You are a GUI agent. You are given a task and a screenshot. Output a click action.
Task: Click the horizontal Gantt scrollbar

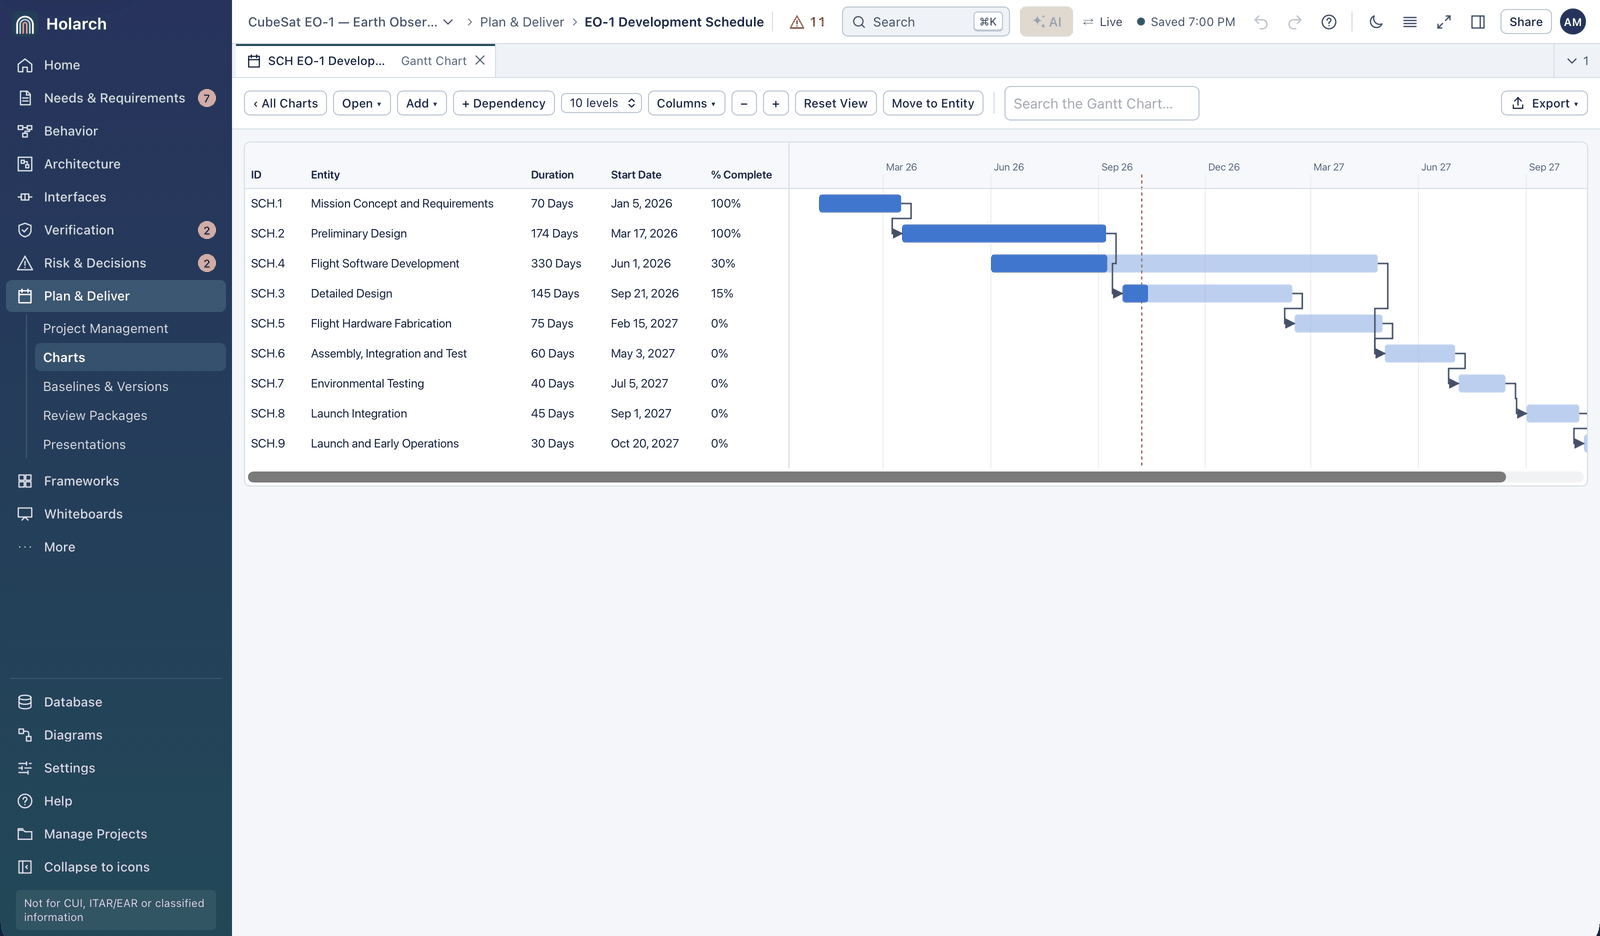point(877,477)
